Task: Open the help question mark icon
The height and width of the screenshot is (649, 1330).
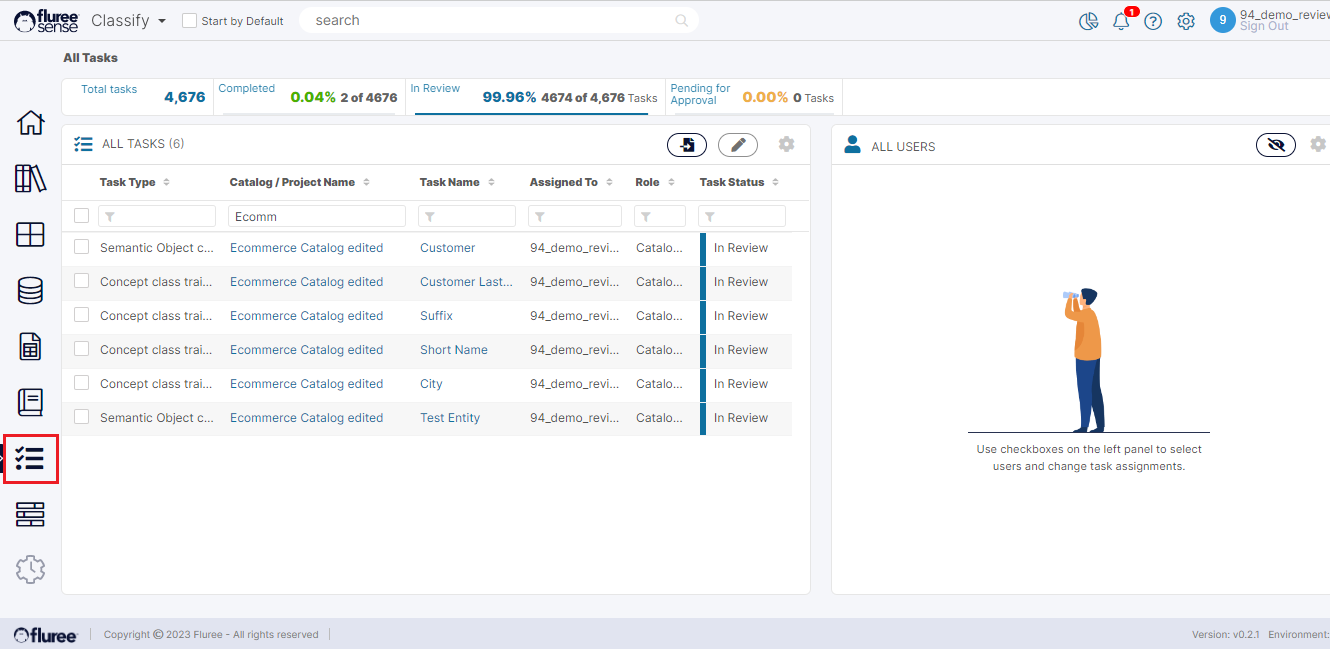Action: pyautogui.click(x=1153, y=21)
